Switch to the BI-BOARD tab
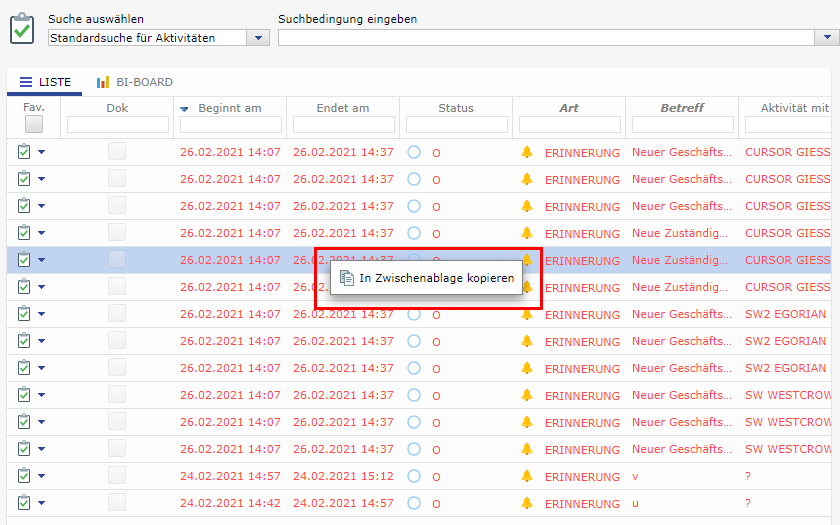Screen dimensions: 840x525 click(x=135, y=82)
